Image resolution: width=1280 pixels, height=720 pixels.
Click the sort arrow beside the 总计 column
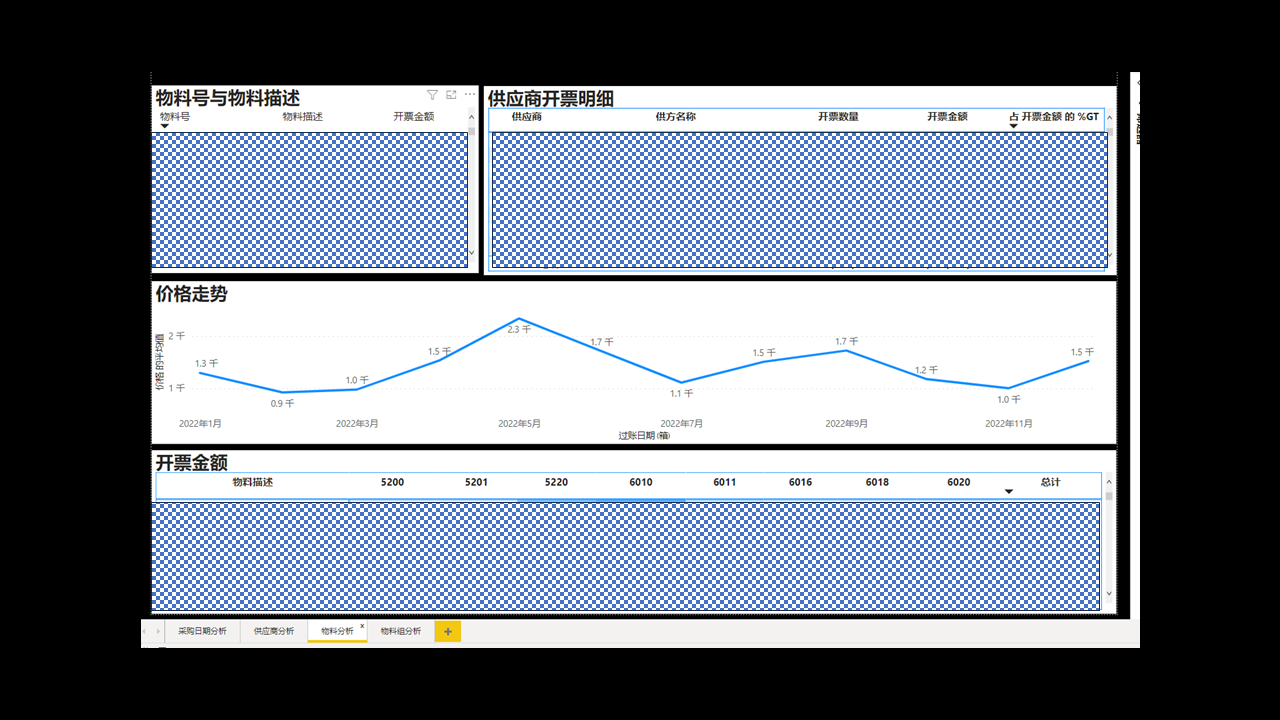tap(1009, 491)
